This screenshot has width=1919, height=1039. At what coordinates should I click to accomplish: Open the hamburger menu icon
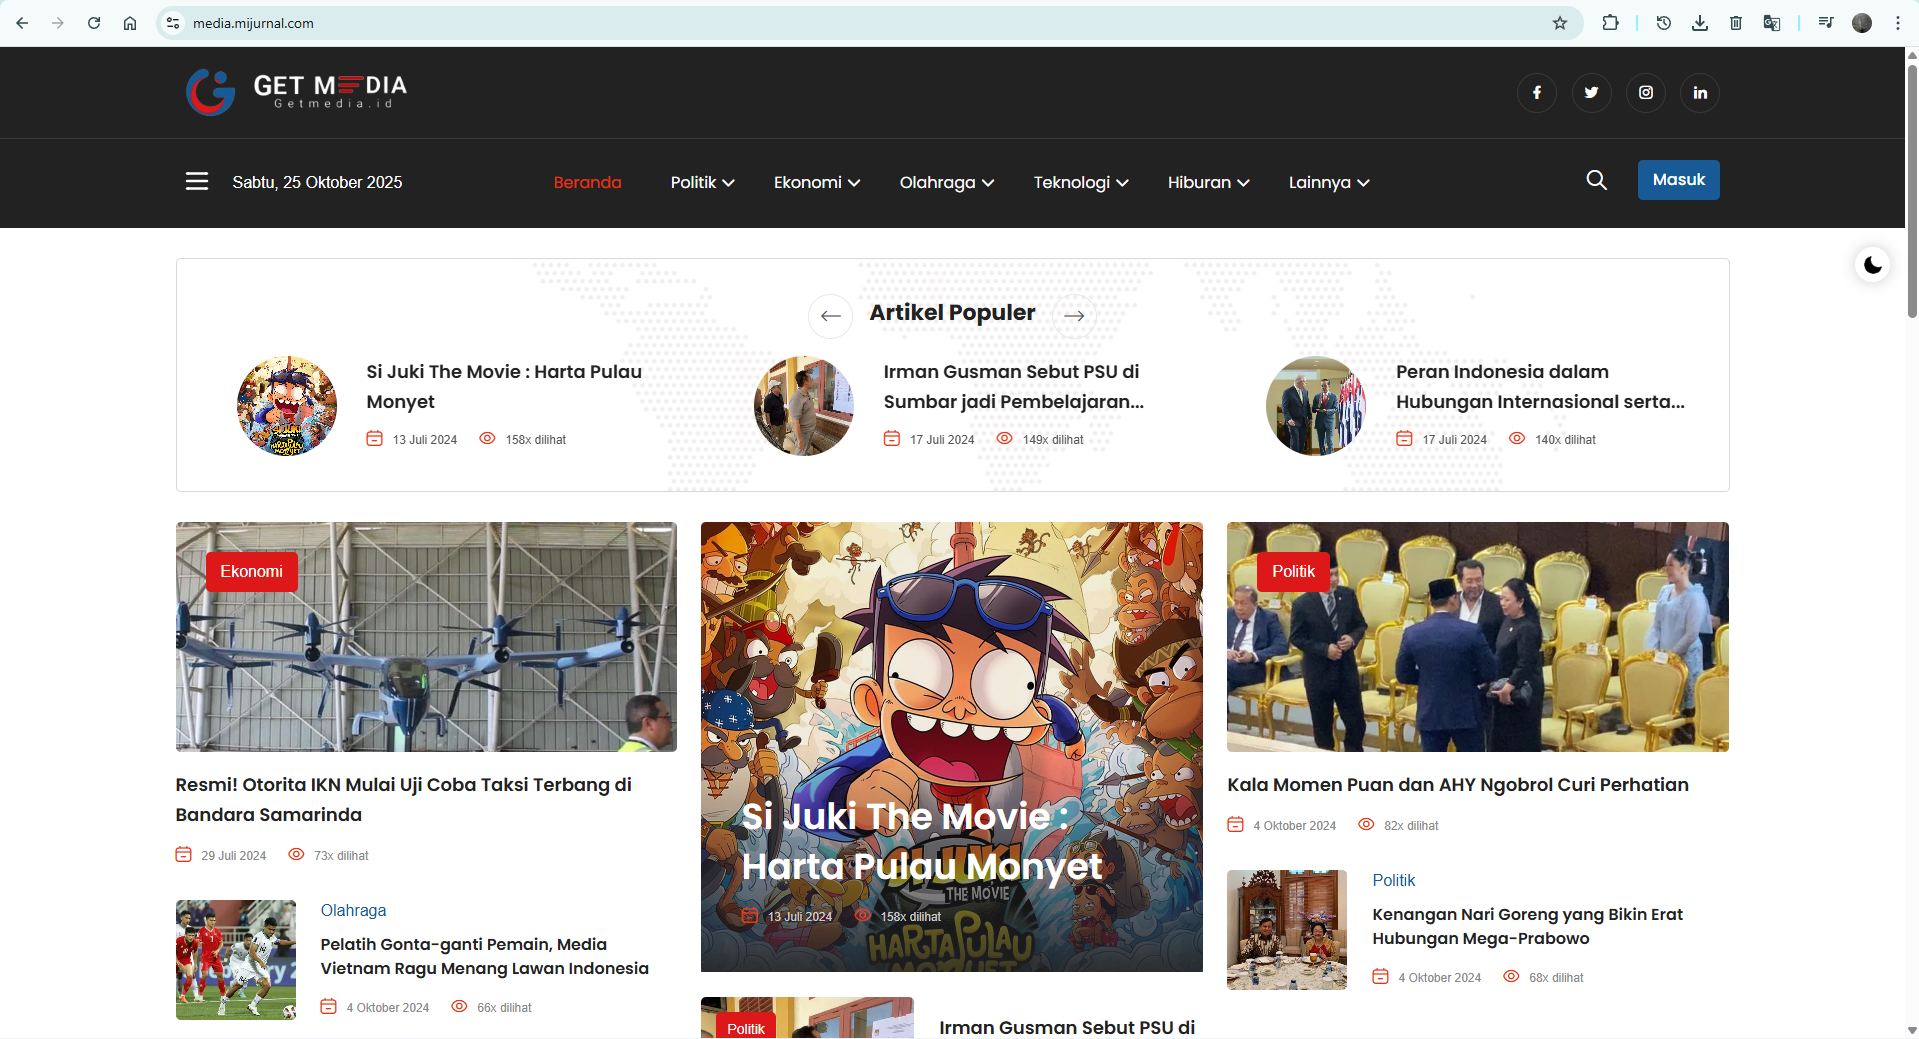197,181
